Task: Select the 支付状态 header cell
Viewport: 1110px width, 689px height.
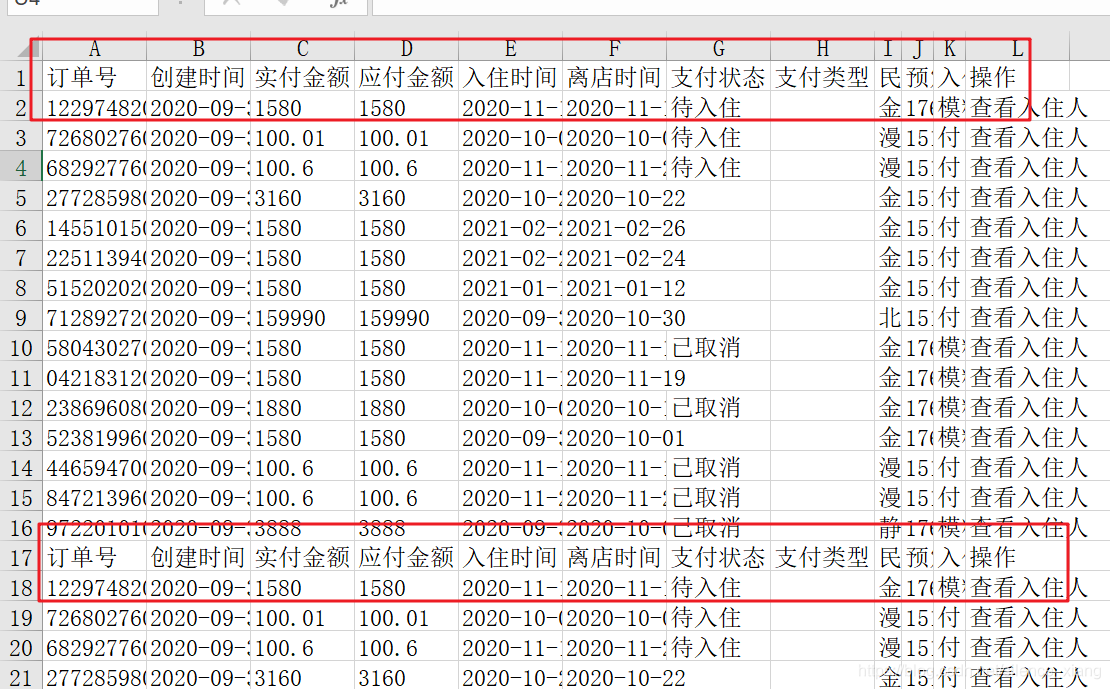Action: [718, 77]
